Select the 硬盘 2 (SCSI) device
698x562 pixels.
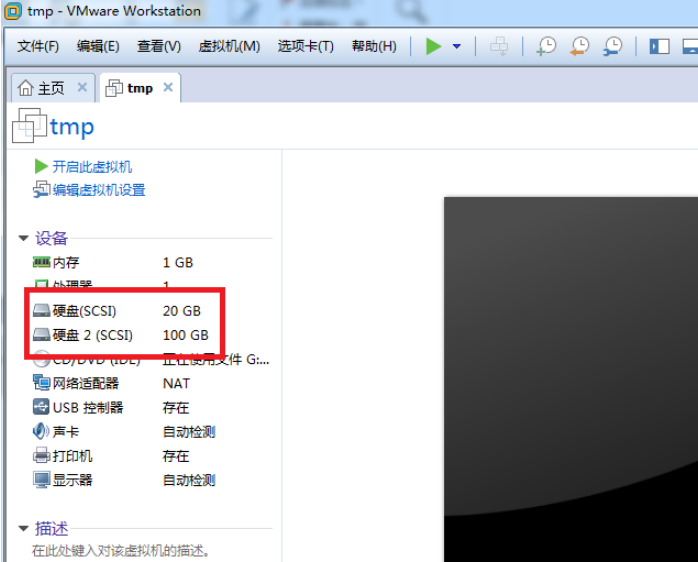(92, 335)
